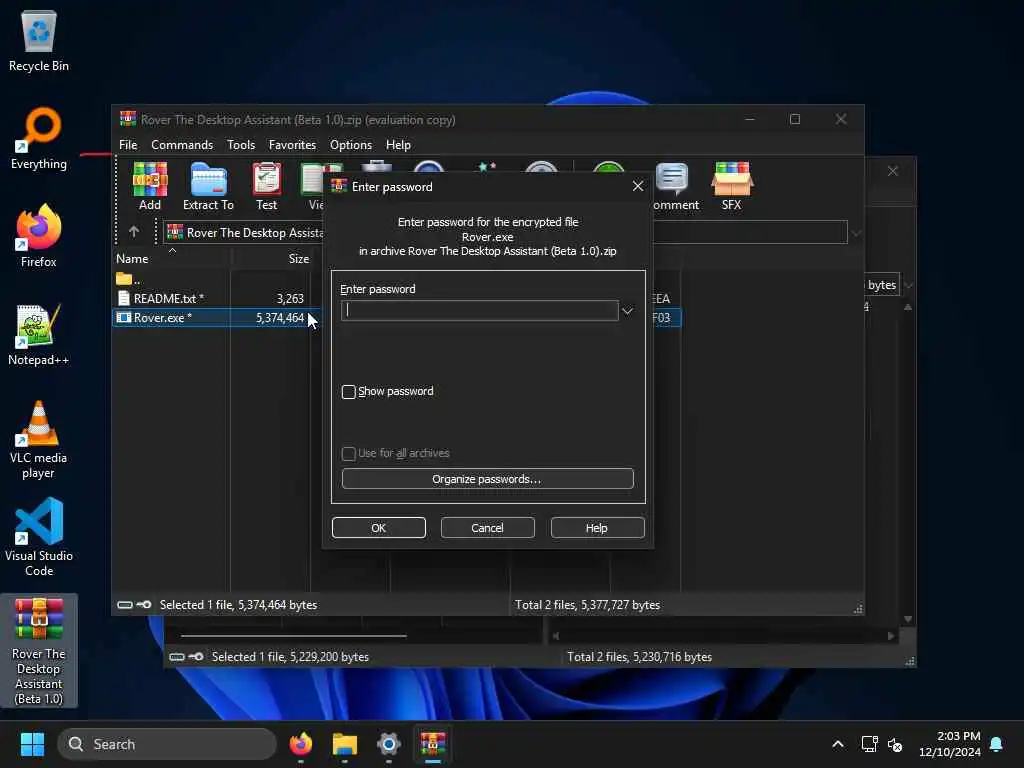Viewport: 1024px width, 768px height.
Task: Click the taskbar Search box
Action: (167, 744)
